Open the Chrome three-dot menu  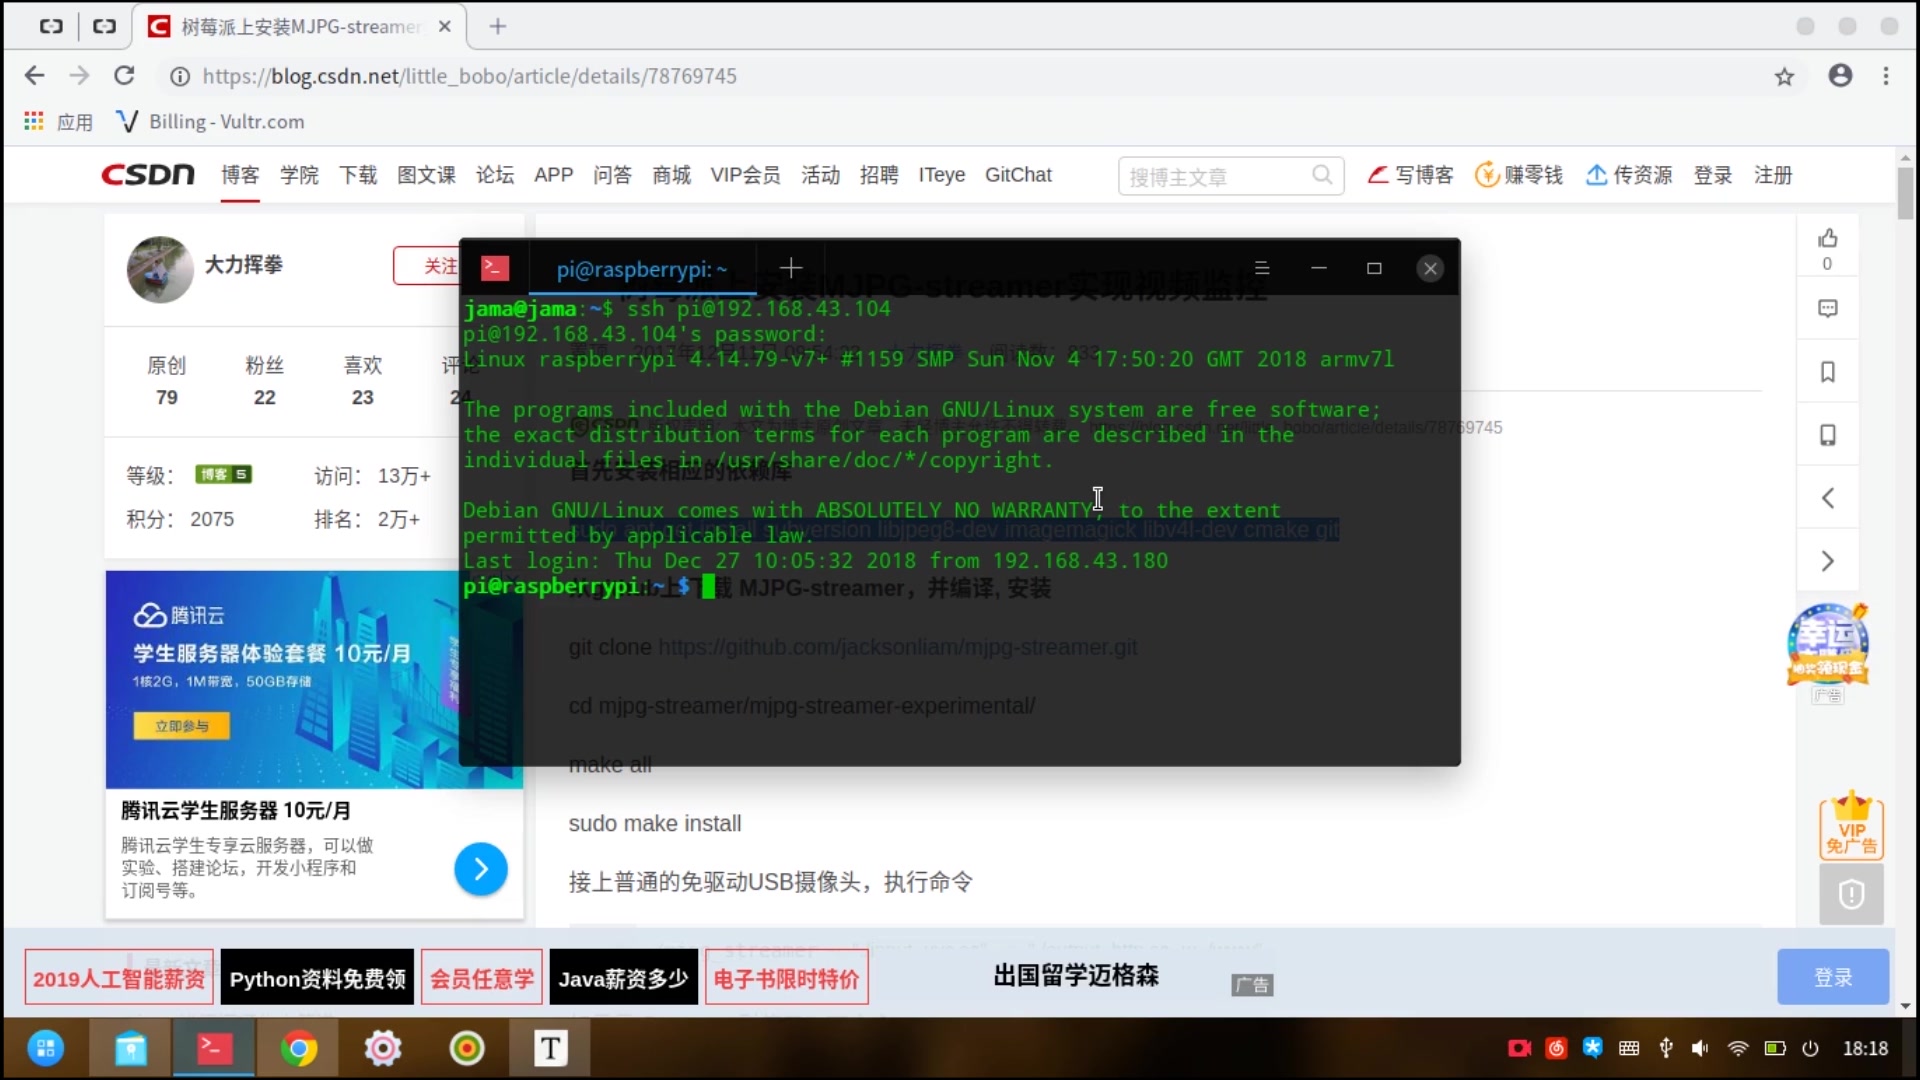tap(1886, 76)
